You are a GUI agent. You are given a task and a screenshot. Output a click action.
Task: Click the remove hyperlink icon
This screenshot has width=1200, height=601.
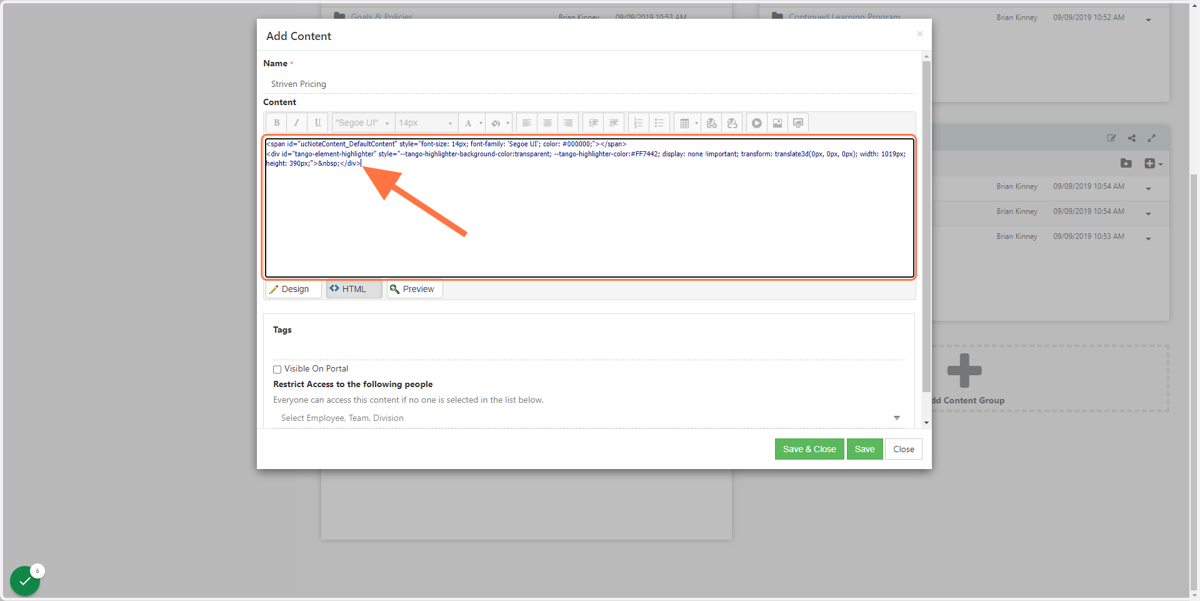732,123
